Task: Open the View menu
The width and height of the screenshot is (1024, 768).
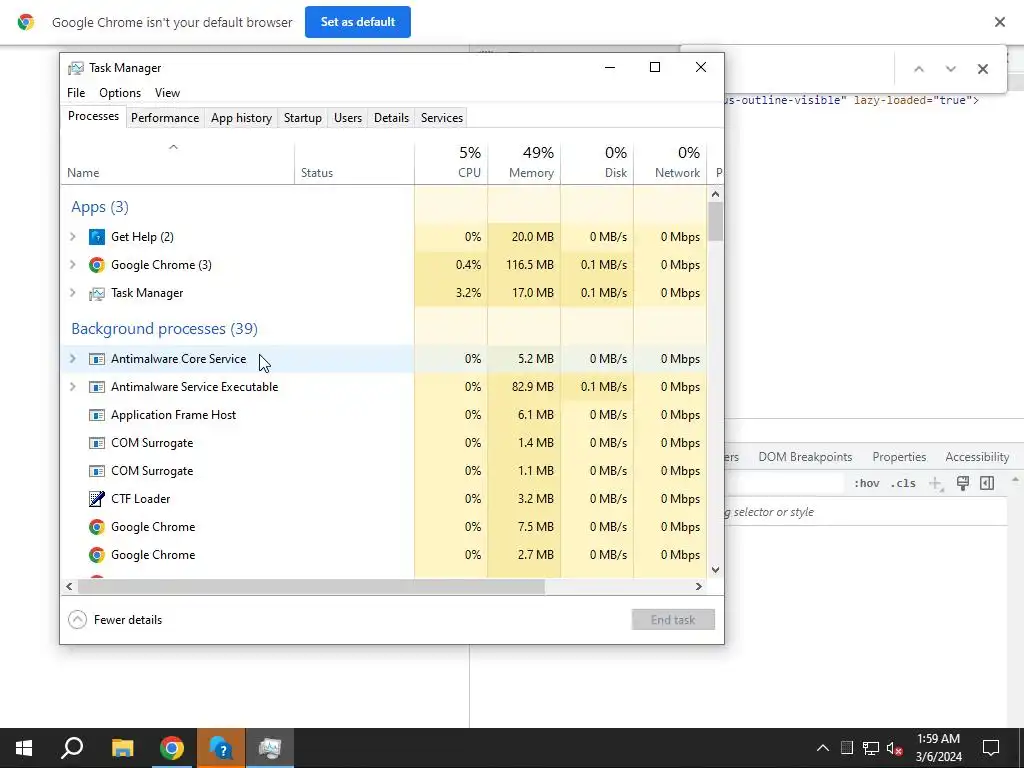Action: pos(167,93)
